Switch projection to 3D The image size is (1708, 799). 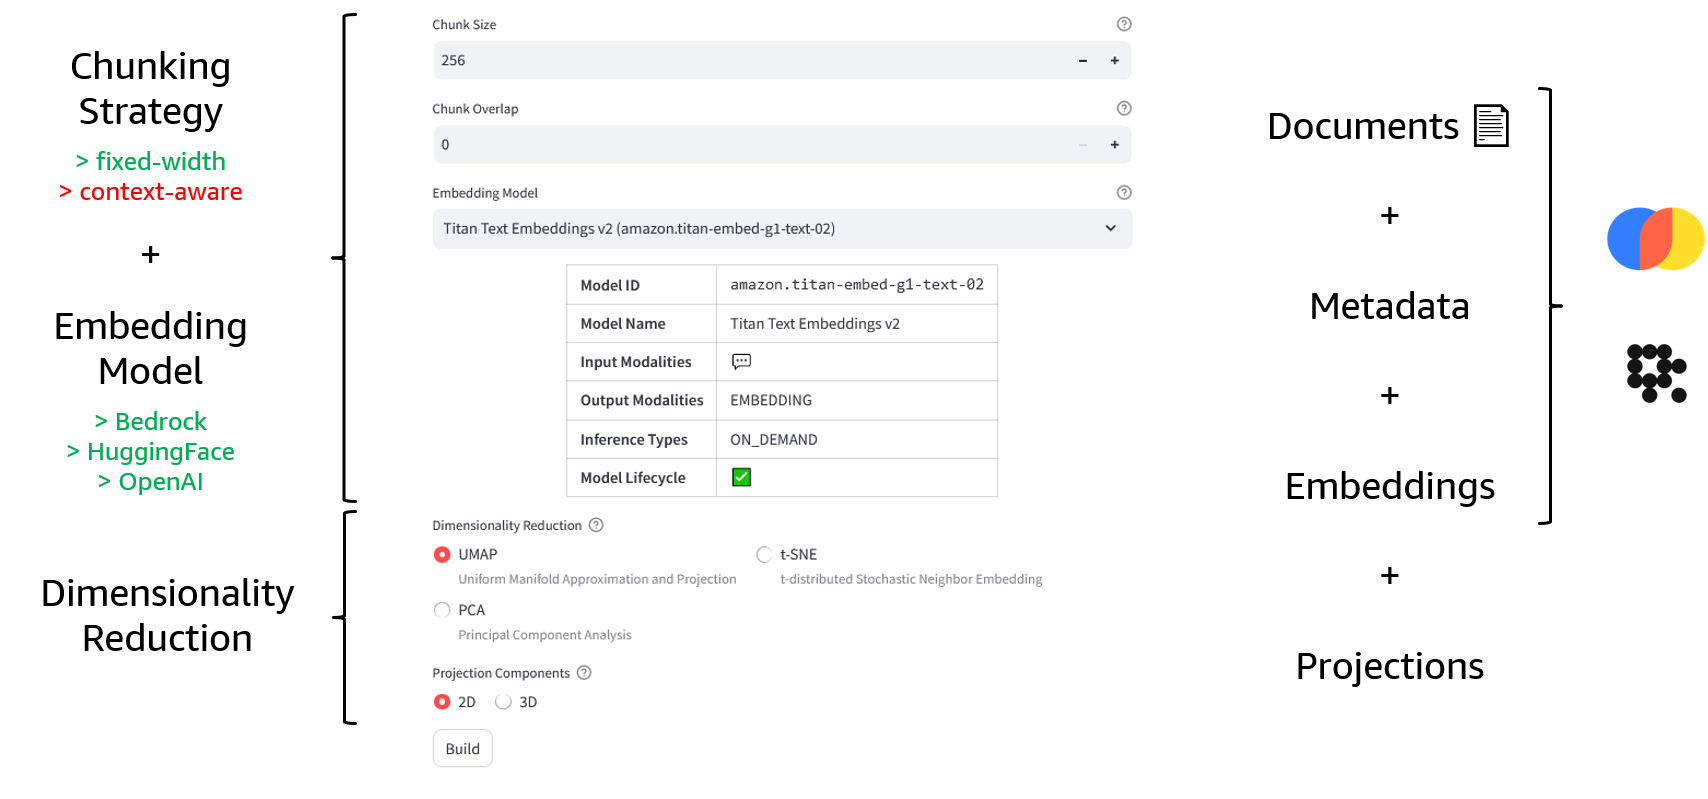pos(503,702)
